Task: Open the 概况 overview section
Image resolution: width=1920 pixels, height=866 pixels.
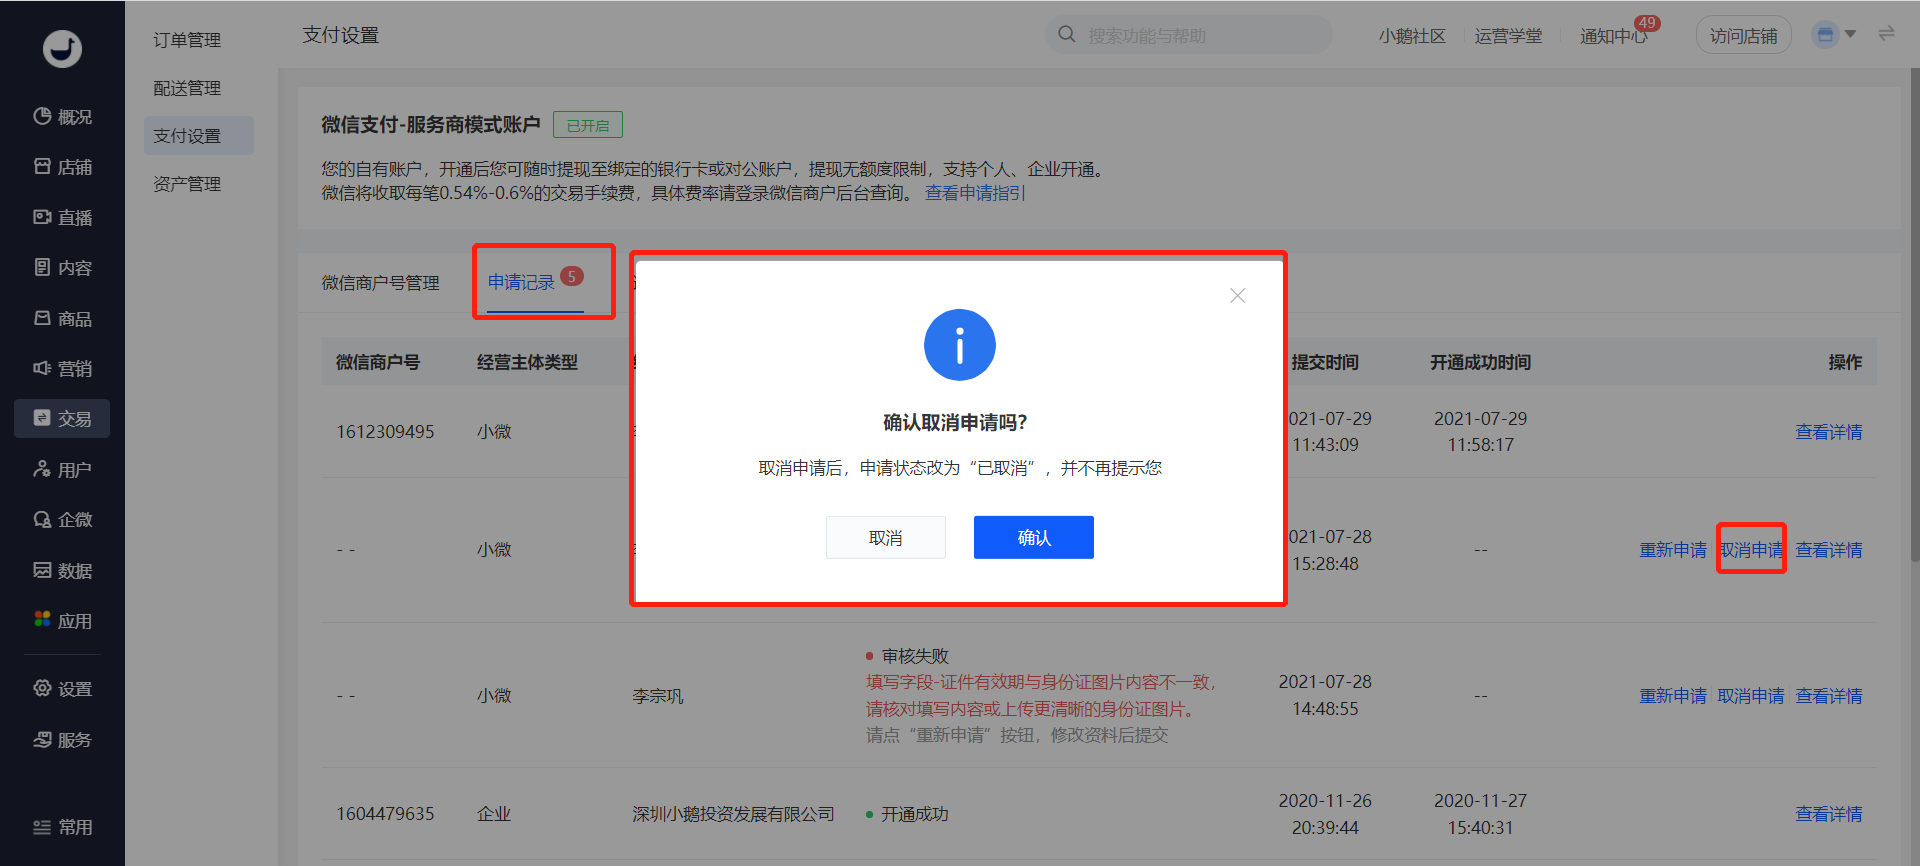Action: pyautogui.click(x=62, y=117)
